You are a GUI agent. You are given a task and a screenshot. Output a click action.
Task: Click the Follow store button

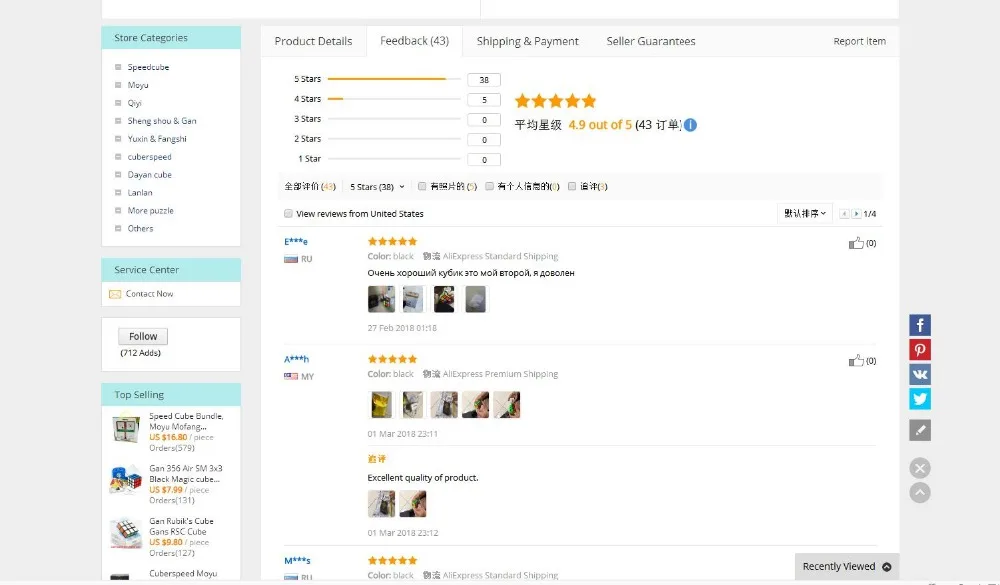[x=143, y=336]
